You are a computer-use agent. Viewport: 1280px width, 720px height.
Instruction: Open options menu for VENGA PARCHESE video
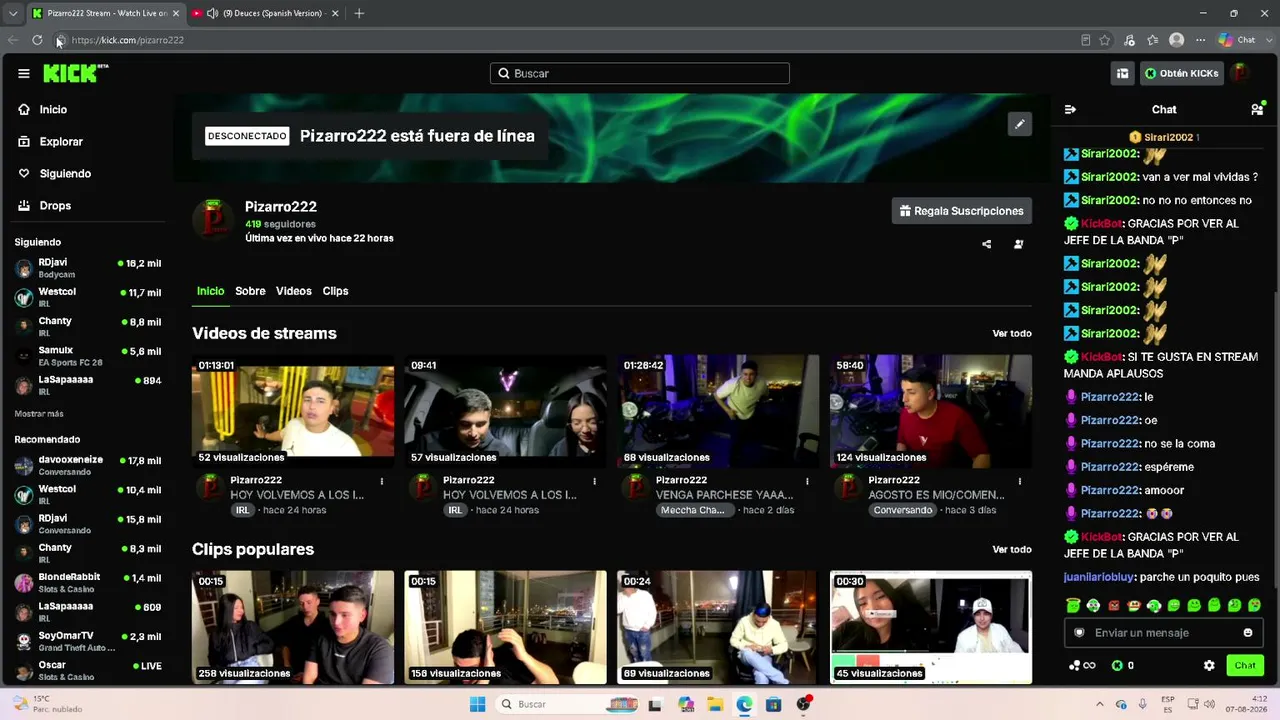(807, 481)
